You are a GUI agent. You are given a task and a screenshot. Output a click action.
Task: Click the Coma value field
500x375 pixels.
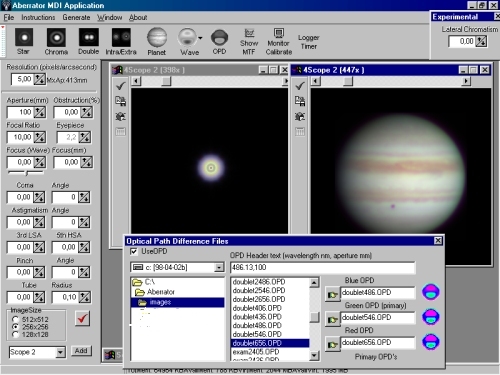[x=20, y=197]
